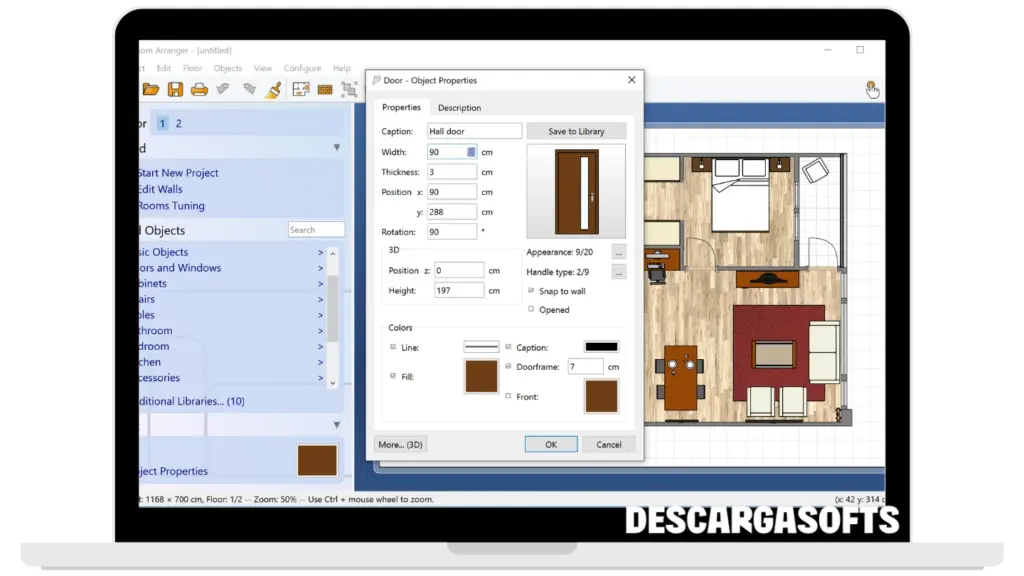Viewport: 1024px width, 576px height.
Task: Click the Caption field containing Hall door
Action: [x=474, y=131]
